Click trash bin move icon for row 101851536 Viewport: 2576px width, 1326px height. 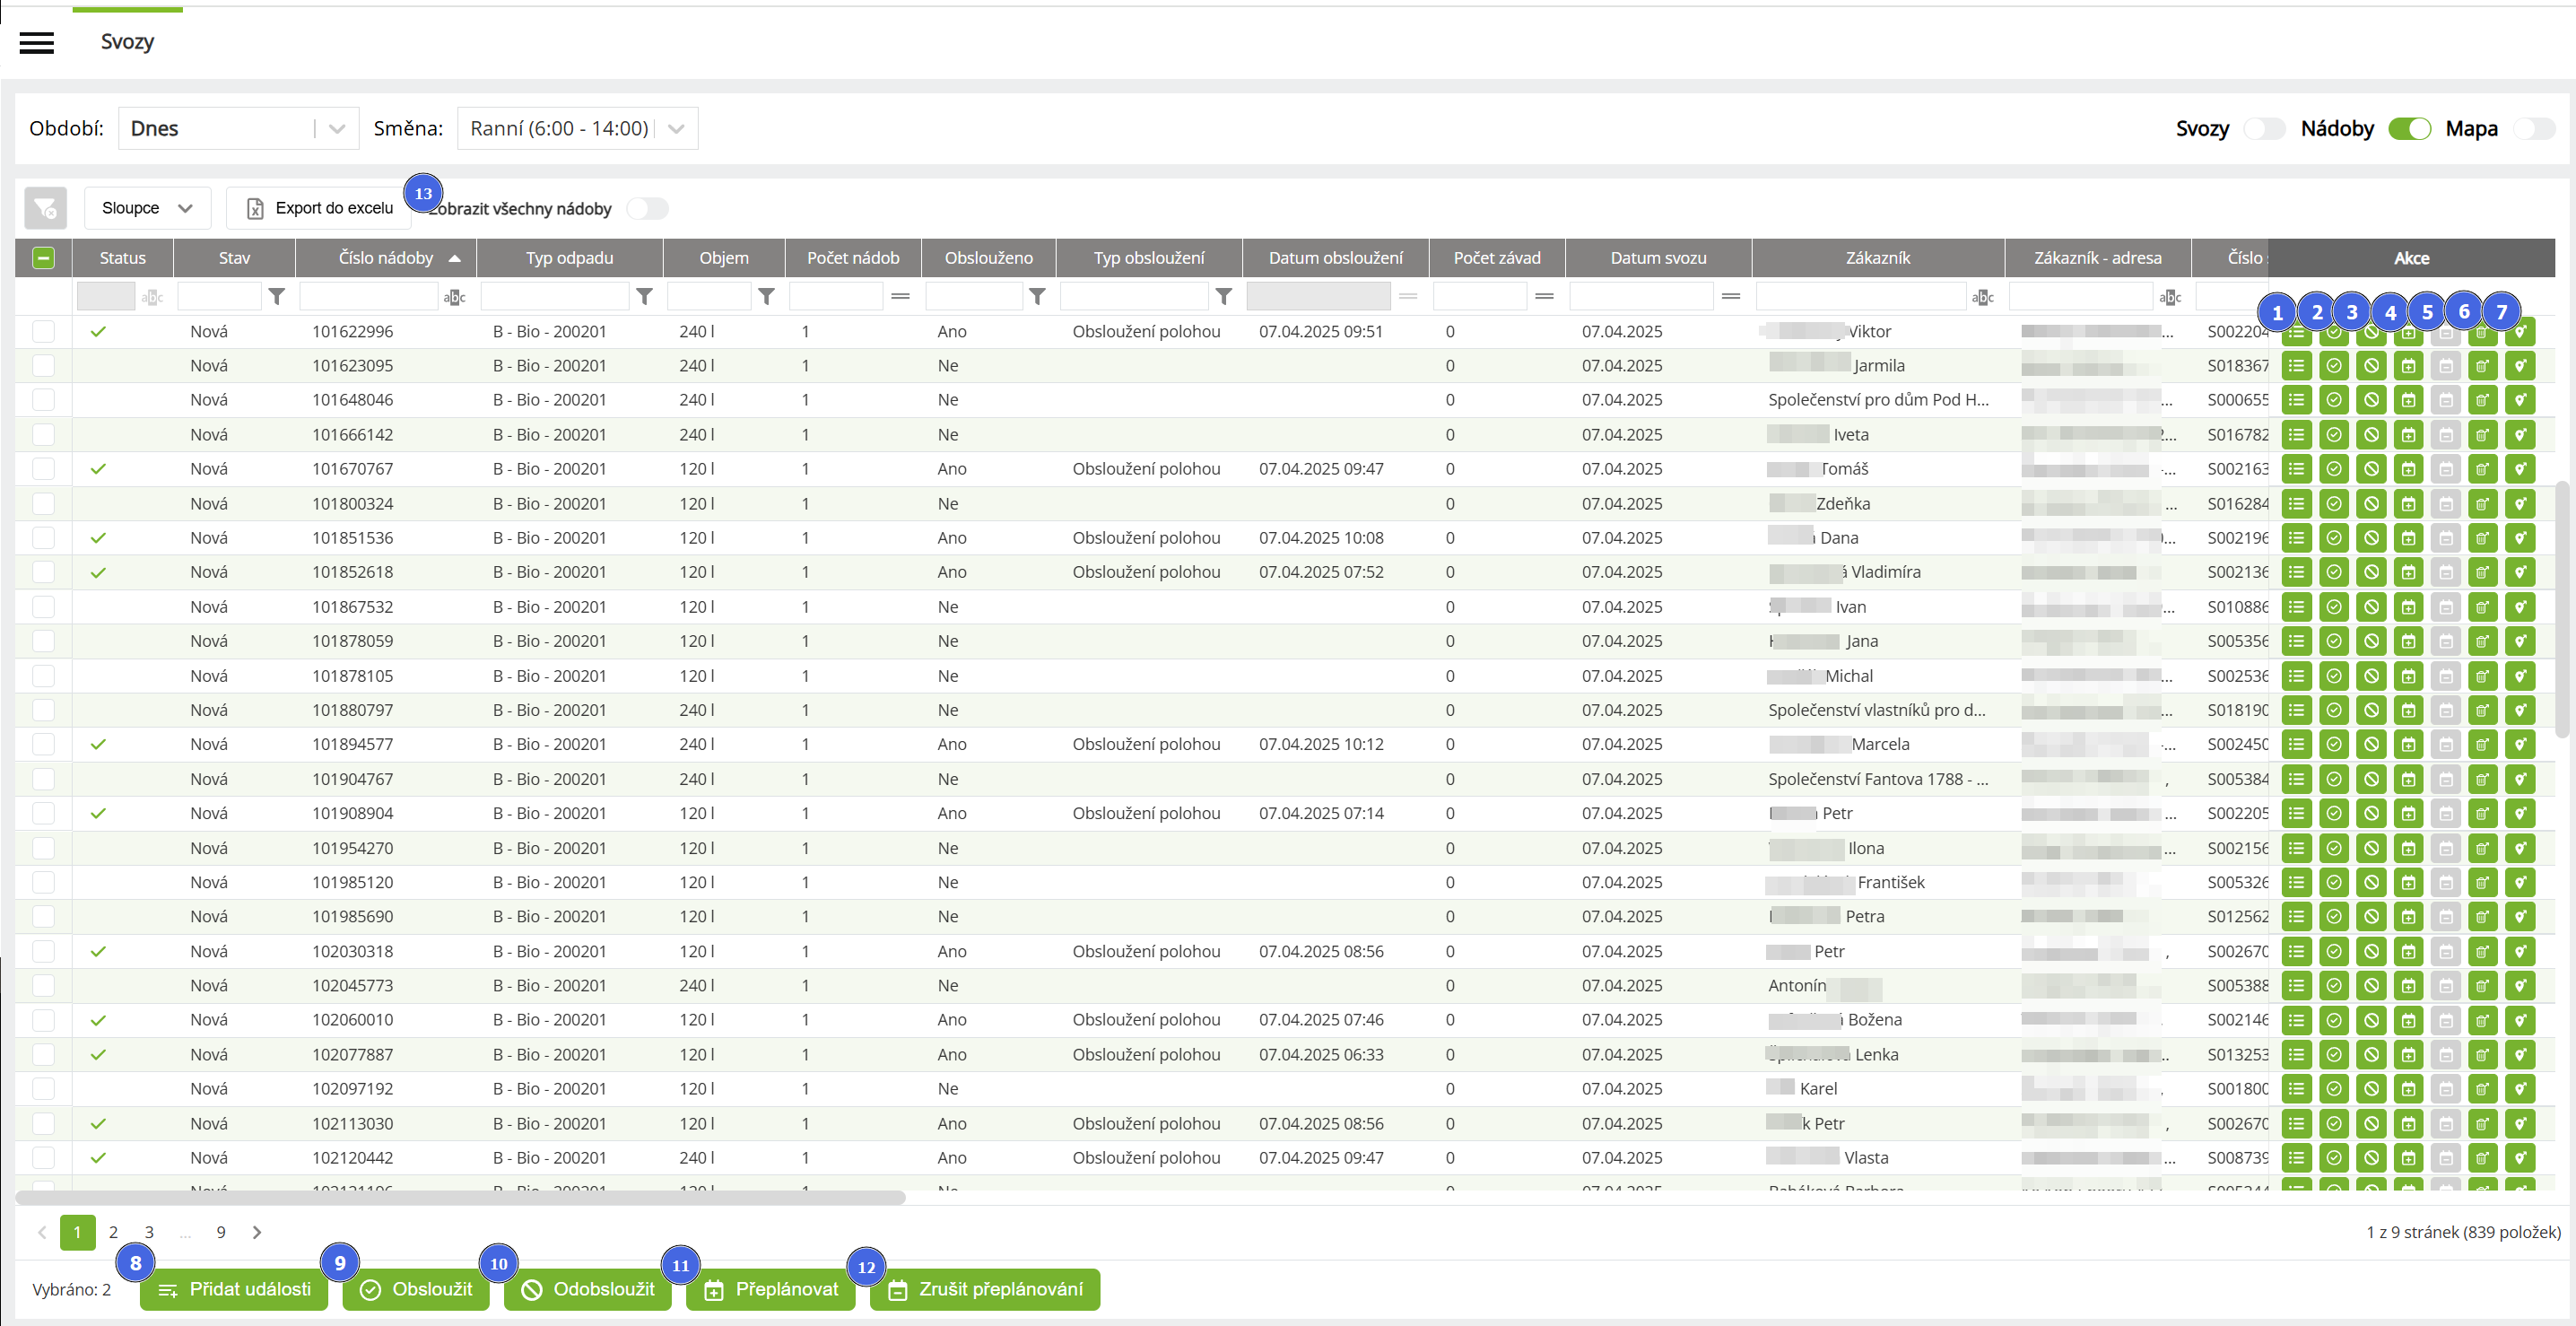(x=2483, y=538)
